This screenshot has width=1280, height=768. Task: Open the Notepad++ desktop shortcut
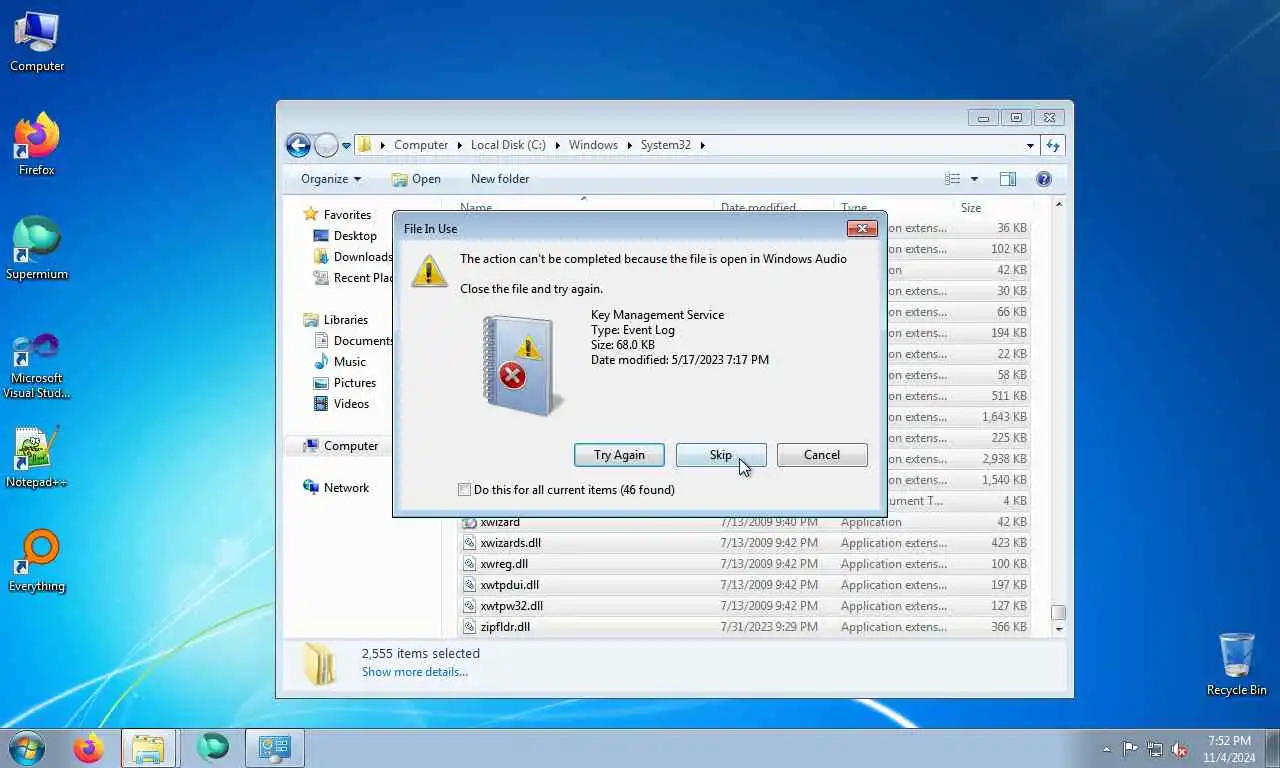[37, 458]
